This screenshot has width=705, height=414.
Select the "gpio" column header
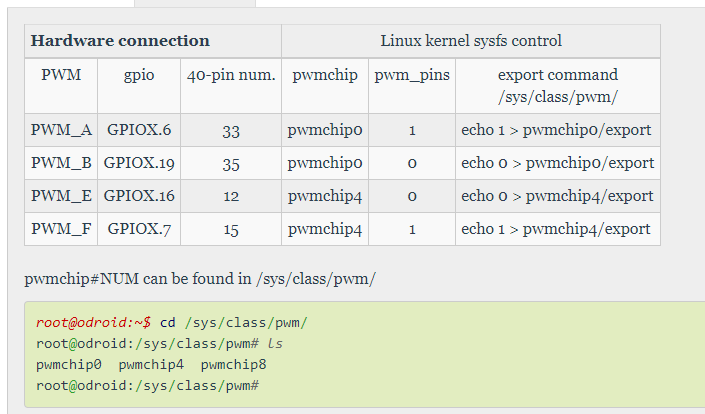coord(139,75)
